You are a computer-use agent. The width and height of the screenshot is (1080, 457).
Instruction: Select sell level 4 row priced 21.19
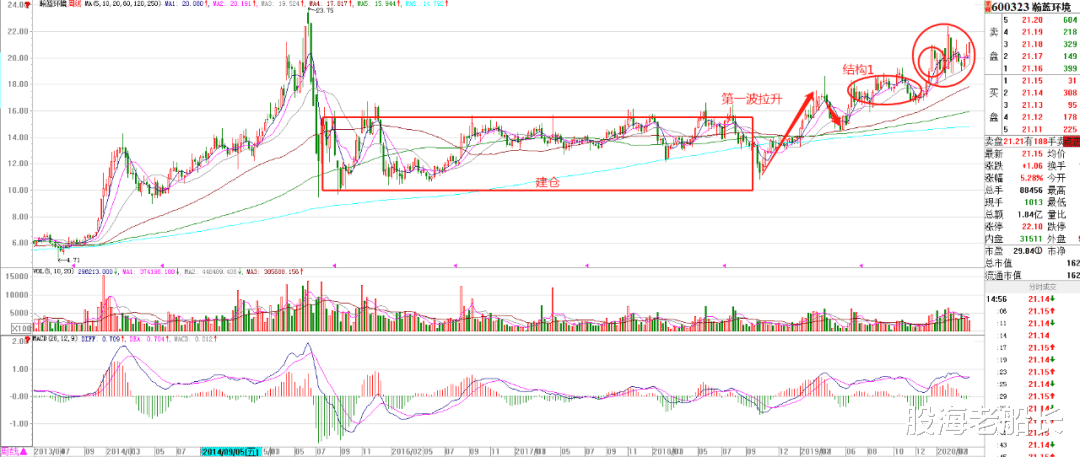pyautogui.click(x=1040, y=32)
